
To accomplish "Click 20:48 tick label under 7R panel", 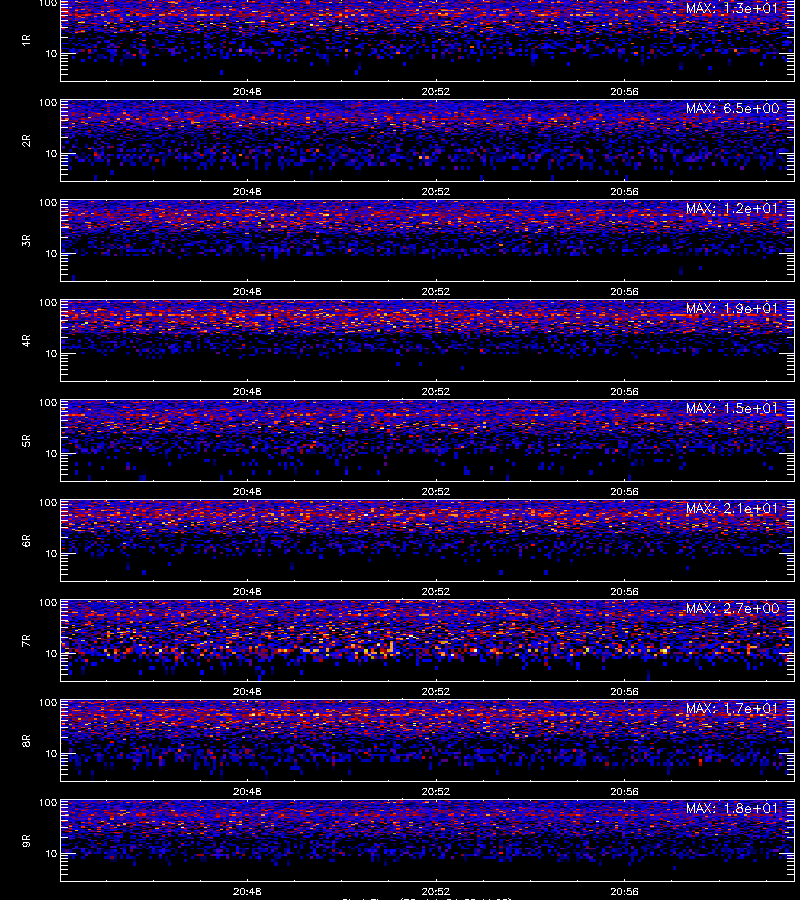I will click(247, 691).
